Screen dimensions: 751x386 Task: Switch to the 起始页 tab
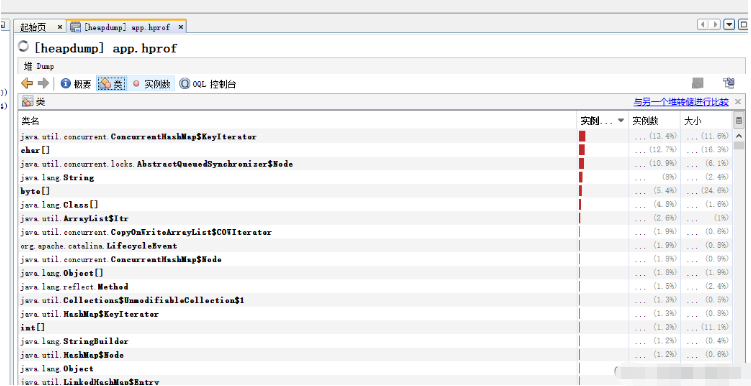(34, 27)
